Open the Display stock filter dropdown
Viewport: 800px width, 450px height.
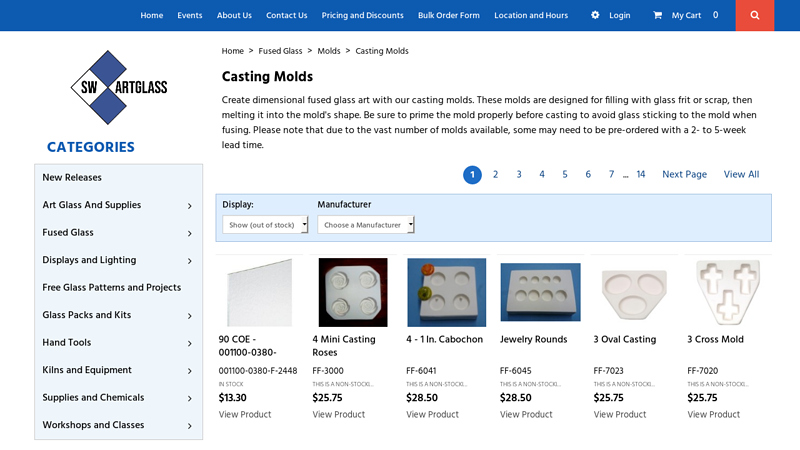(x=265, y=225)
